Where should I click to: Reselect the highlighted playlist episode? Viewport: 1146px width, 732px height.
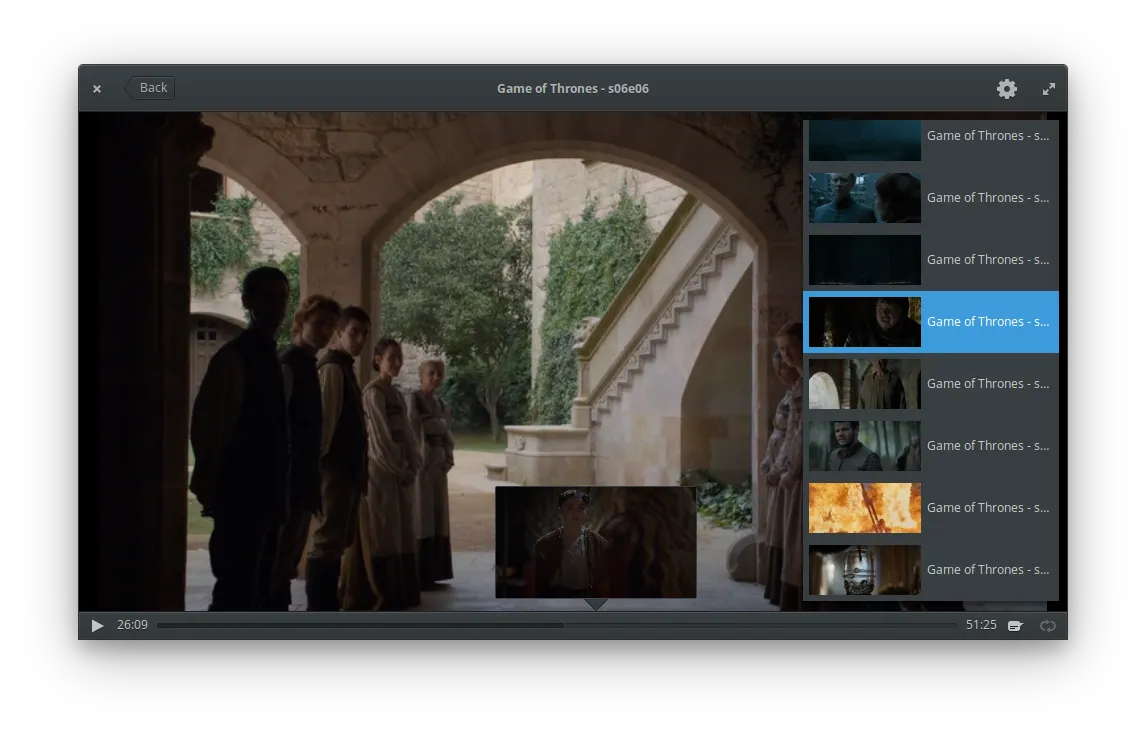click(930, 321)
